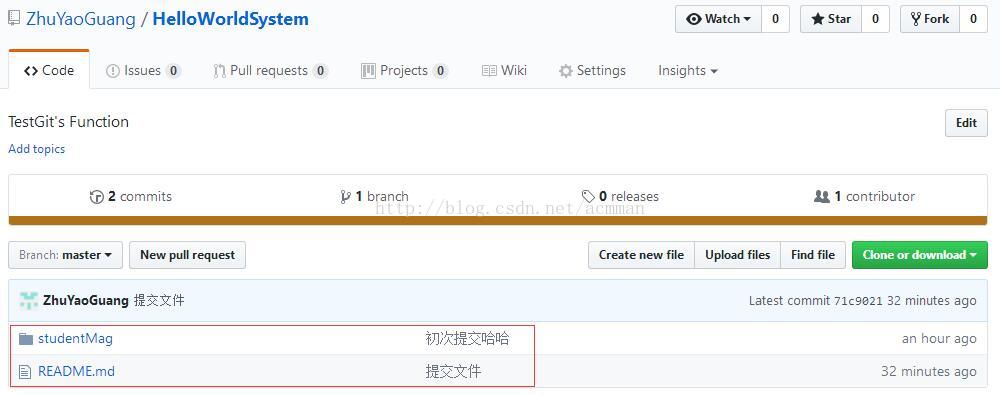1000x395 pixels.
Task: View the 0 releases page
Action: 620,197
